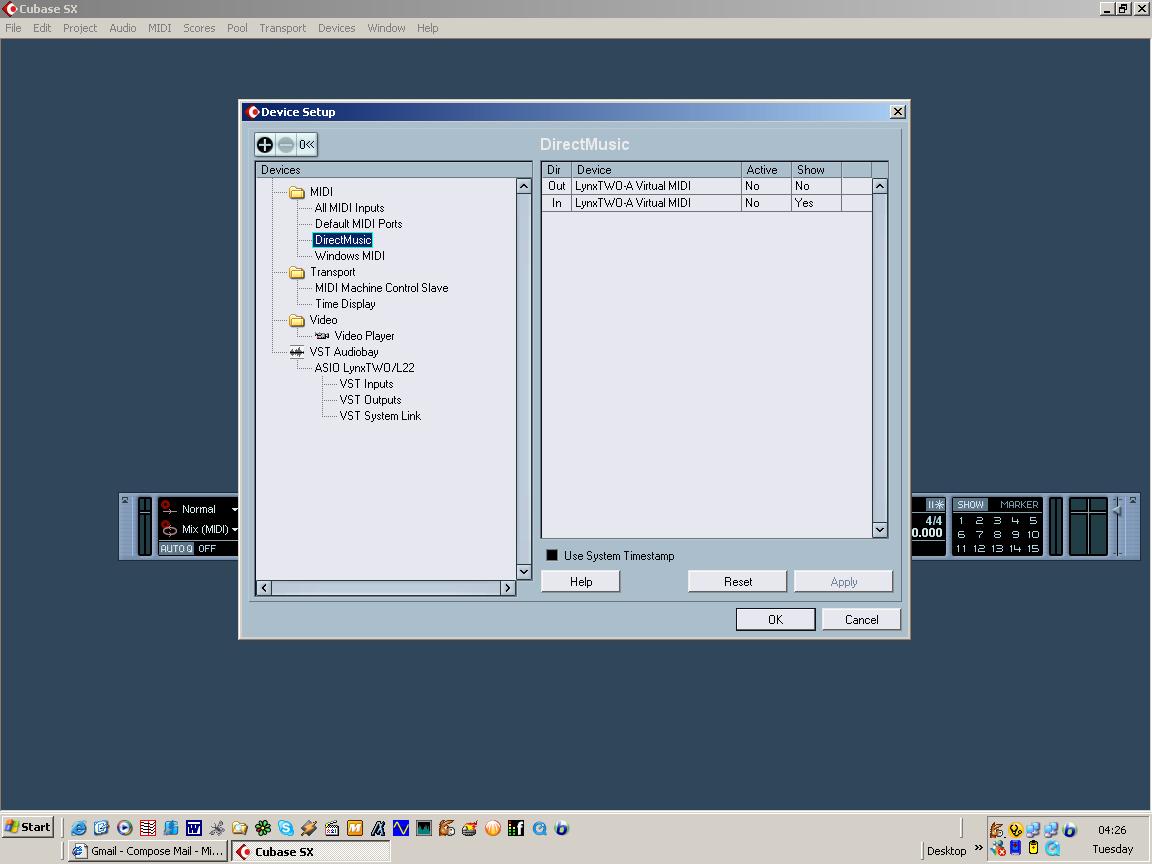1152x864 pixels.
Task: Click the Transport folder icon
Action: [297, 272]
